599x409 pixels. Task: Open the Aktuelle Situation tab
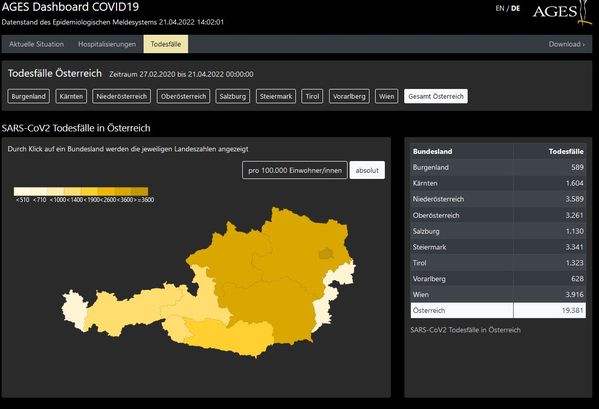click(37, 44)
